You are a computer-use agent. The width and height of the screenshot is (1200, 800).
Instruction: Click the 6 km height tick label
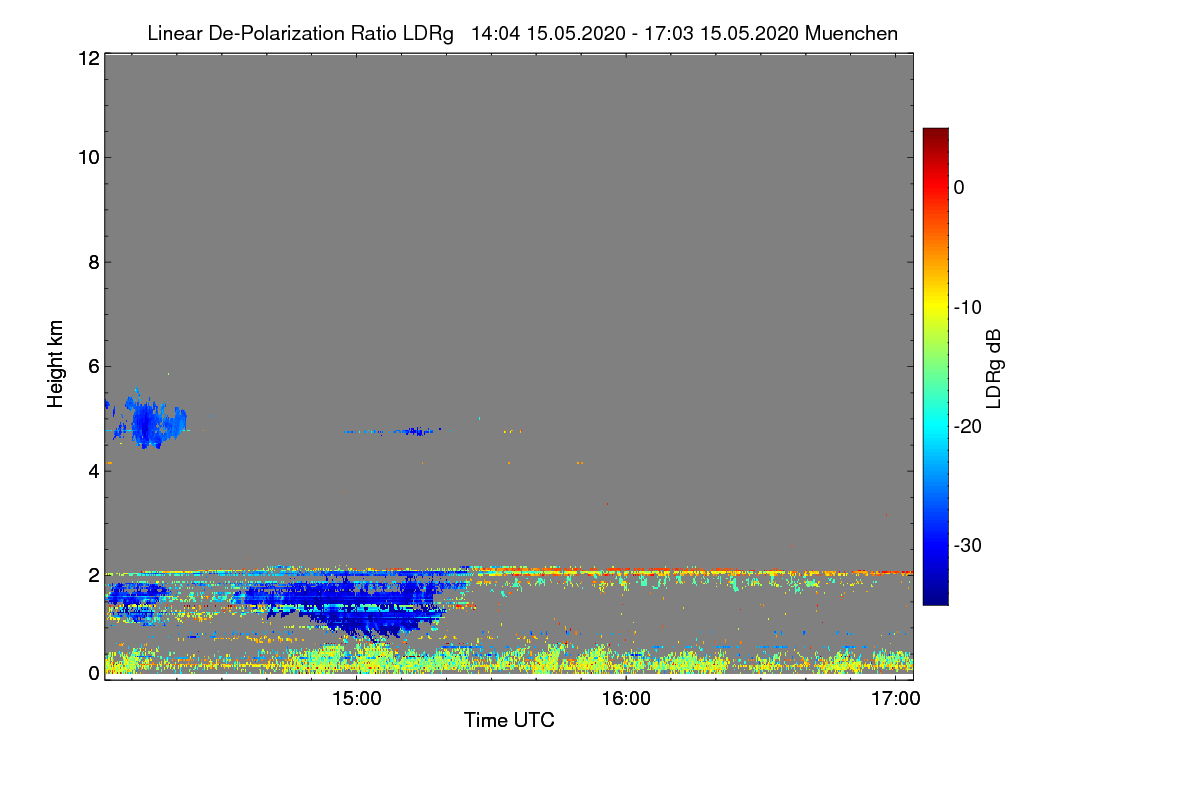point(92,366)
